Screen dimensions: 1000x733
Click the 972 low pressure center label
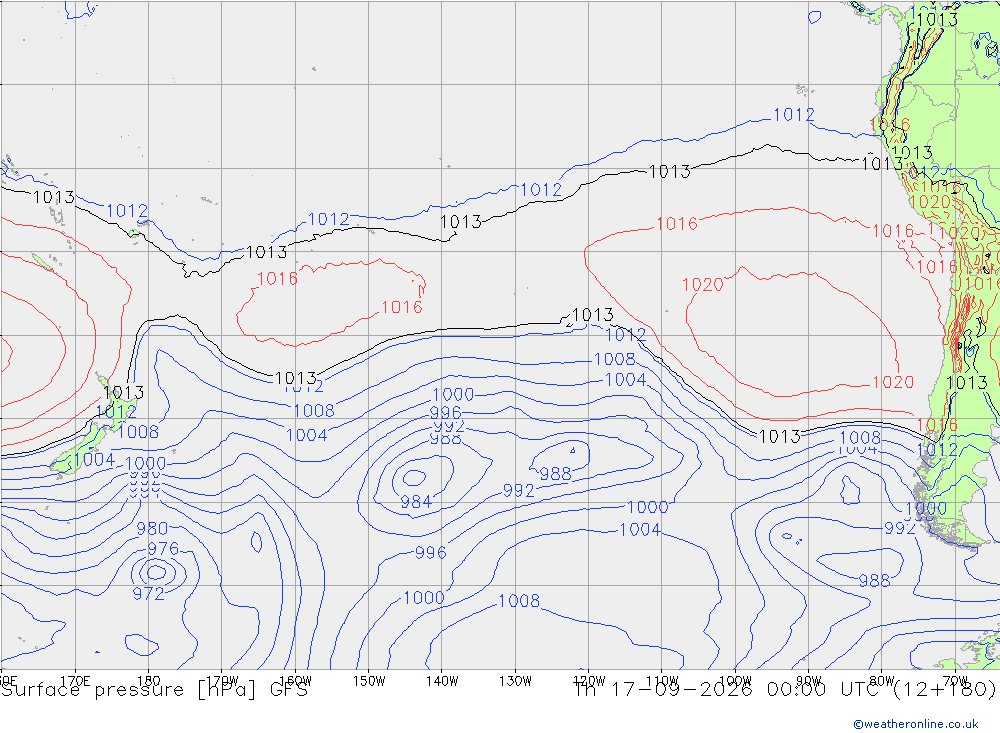[149, 594]
